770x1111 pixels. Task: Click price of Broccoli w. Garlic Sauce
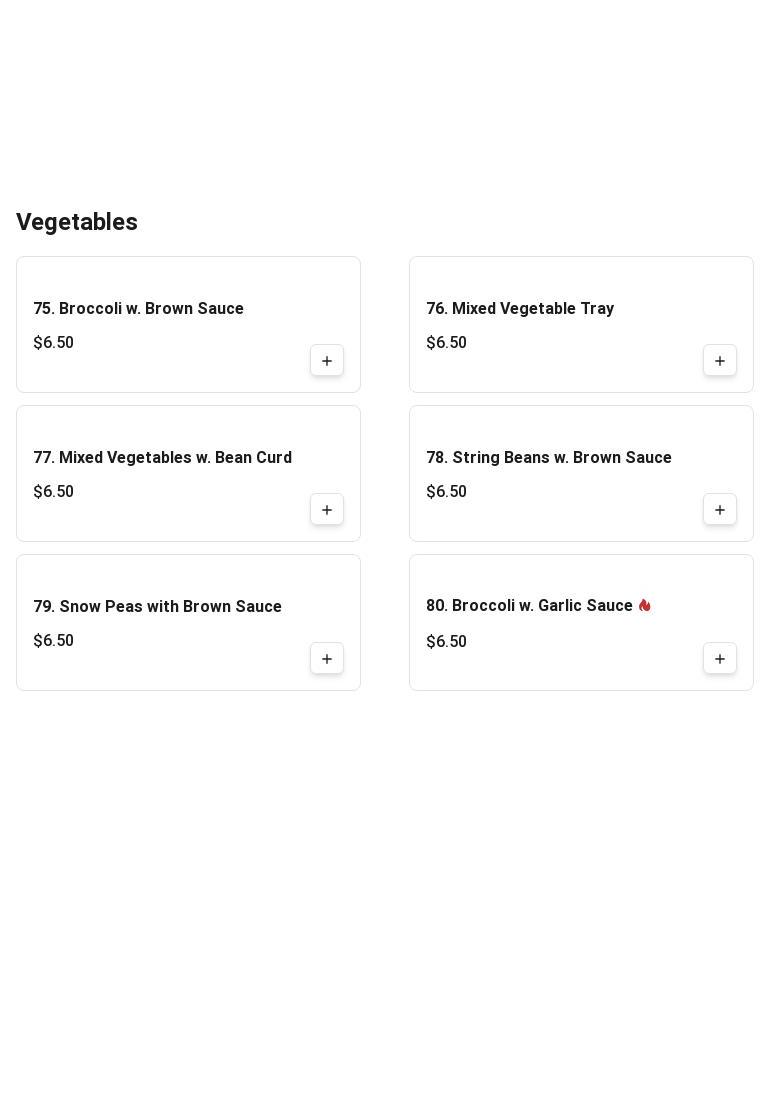(x=446, y=642)
